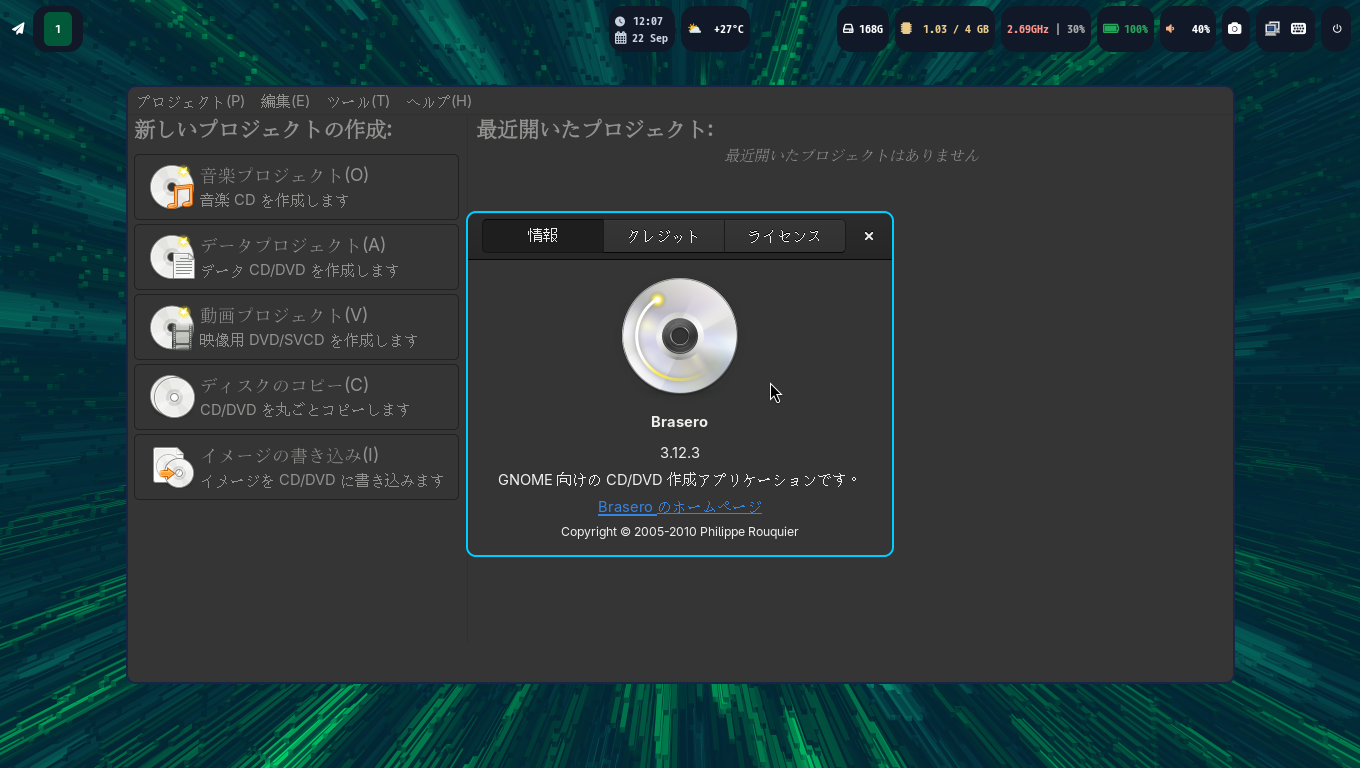The width and height of the screenshot is (1360, 768).
Task: Open the プロジェクト(P) menu
Action: (x=190, y=101)
